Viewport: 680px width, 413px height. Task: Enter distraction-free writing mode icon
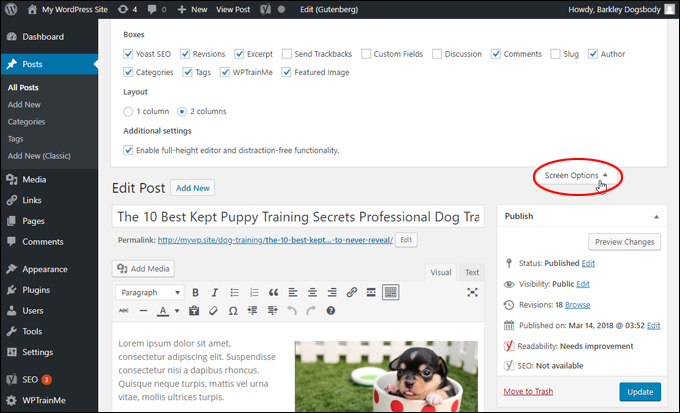[x=472, y=292]
